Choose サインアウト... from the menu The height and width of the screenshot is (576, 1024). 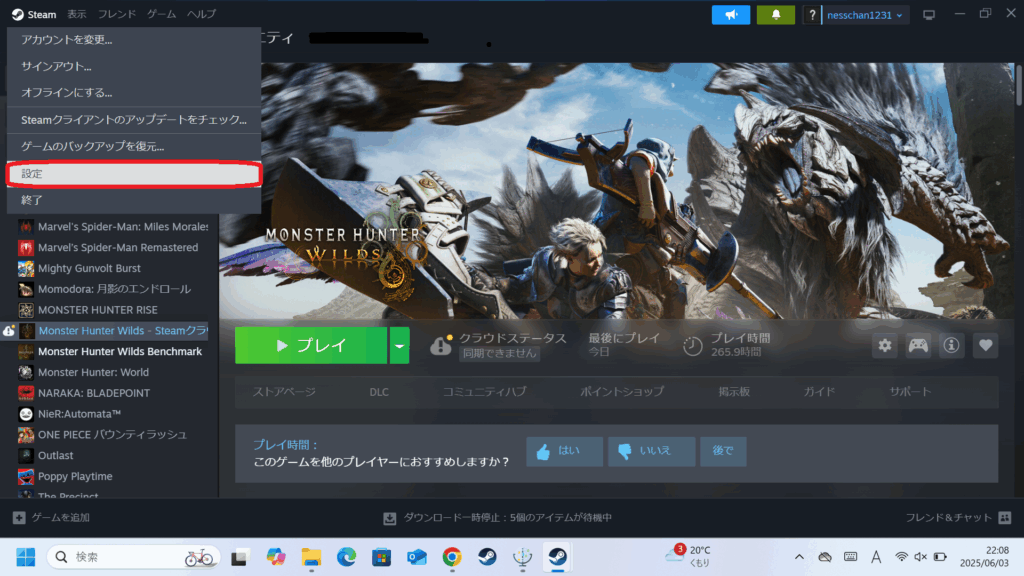click(134, 67)
